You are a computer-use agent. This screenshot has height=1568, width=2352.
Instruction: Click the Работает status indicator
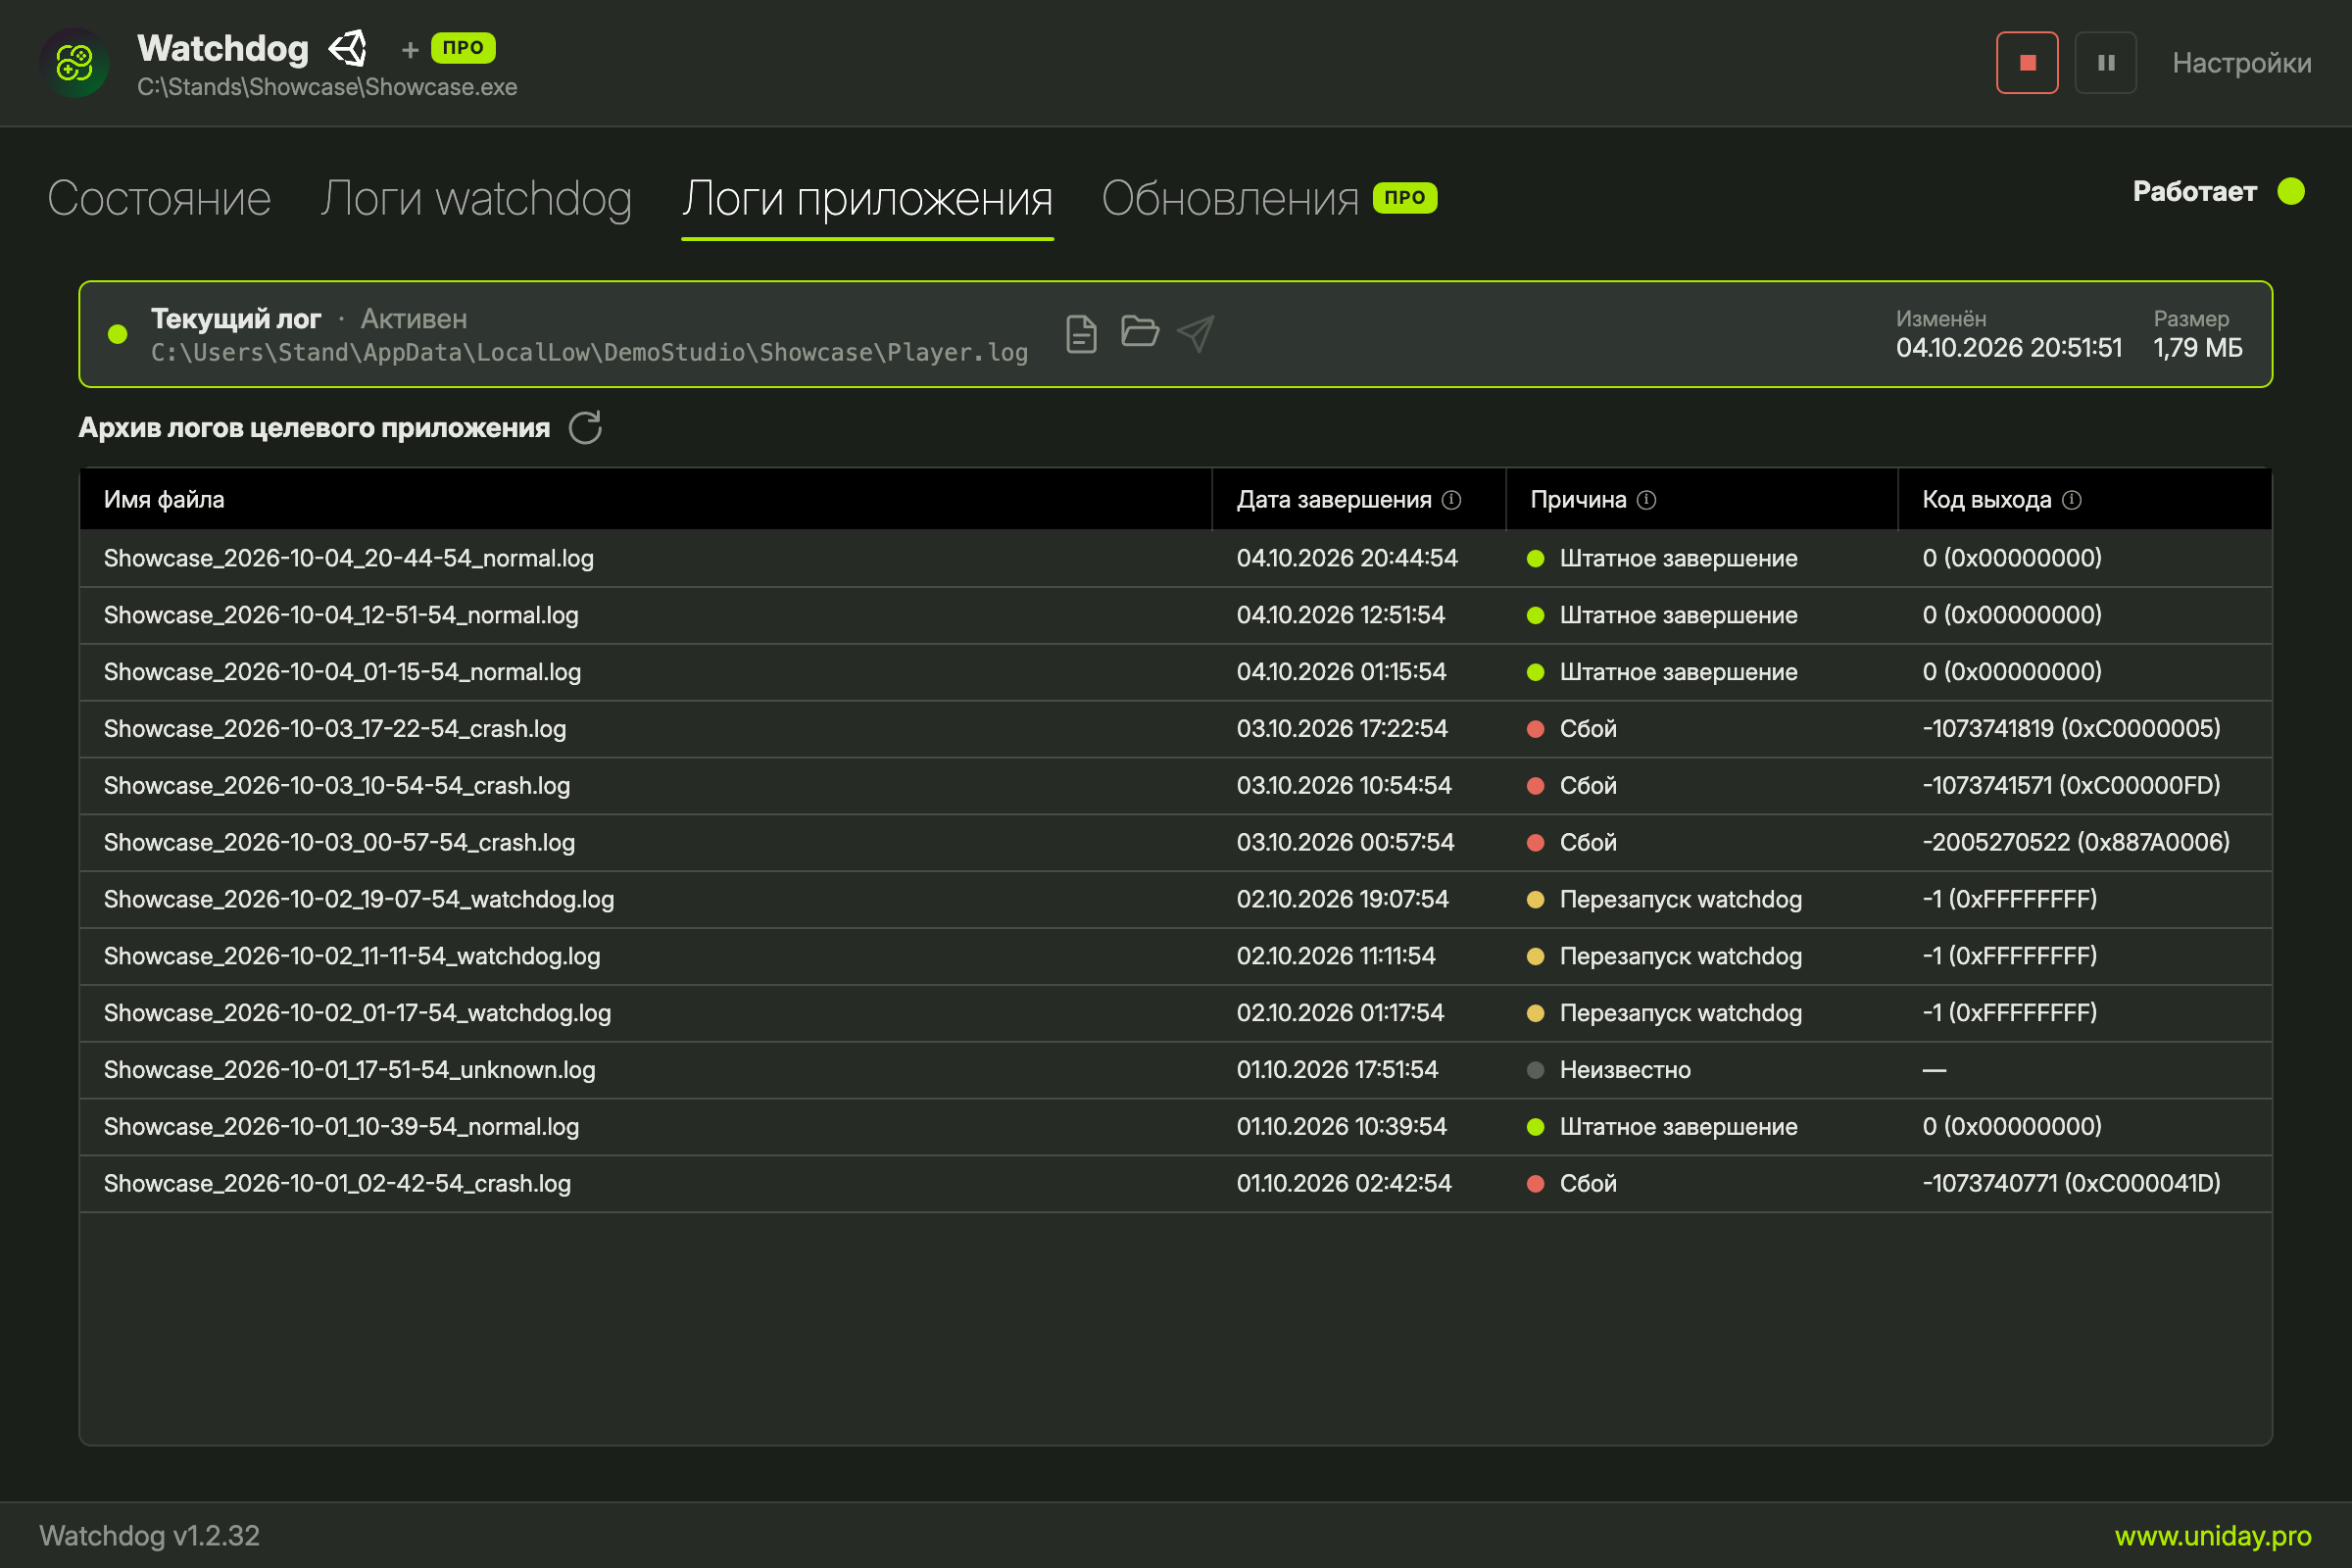point(2217,191)
